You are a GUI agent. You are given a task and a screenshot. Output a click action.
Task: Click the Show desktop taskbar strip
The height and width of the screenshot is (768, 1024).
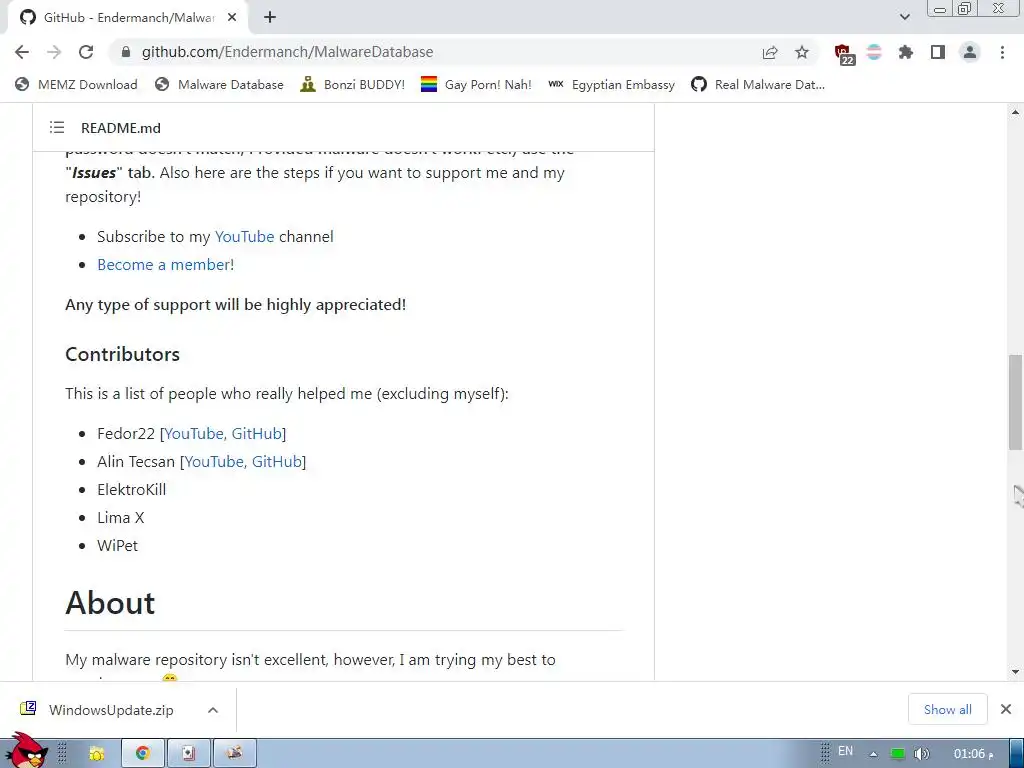[x=1016, y=754]
